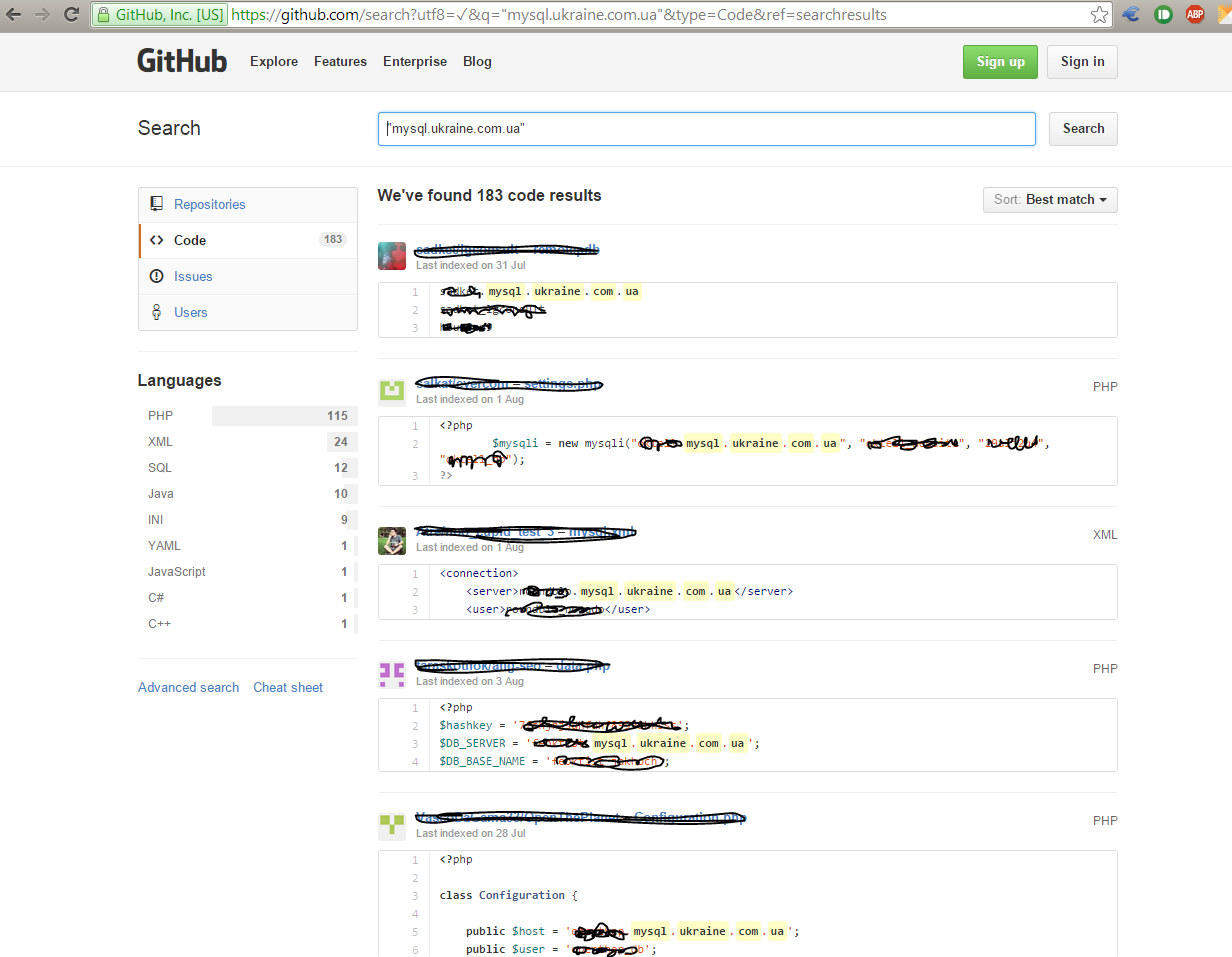Click 'Last indexed on 3 Aug' text
The width and height of the screenshot is (1232, 957).
point(470,681)
